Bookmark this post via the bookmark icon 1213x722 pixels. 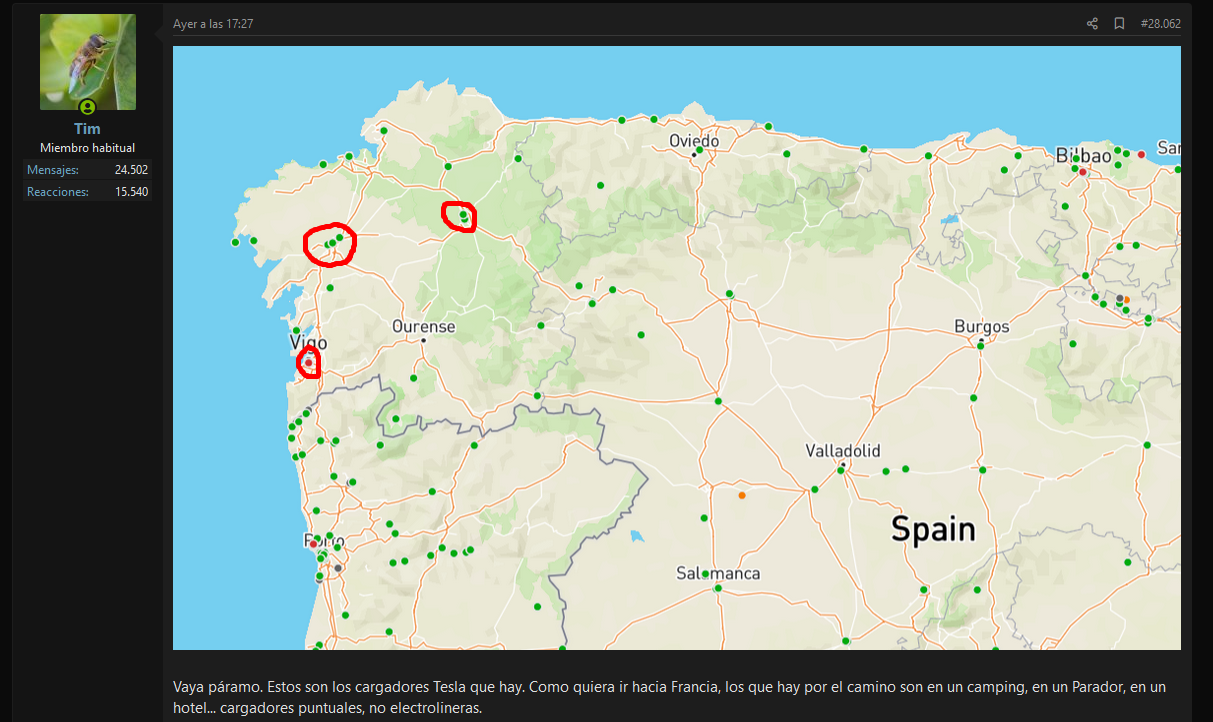(1119, 24)
